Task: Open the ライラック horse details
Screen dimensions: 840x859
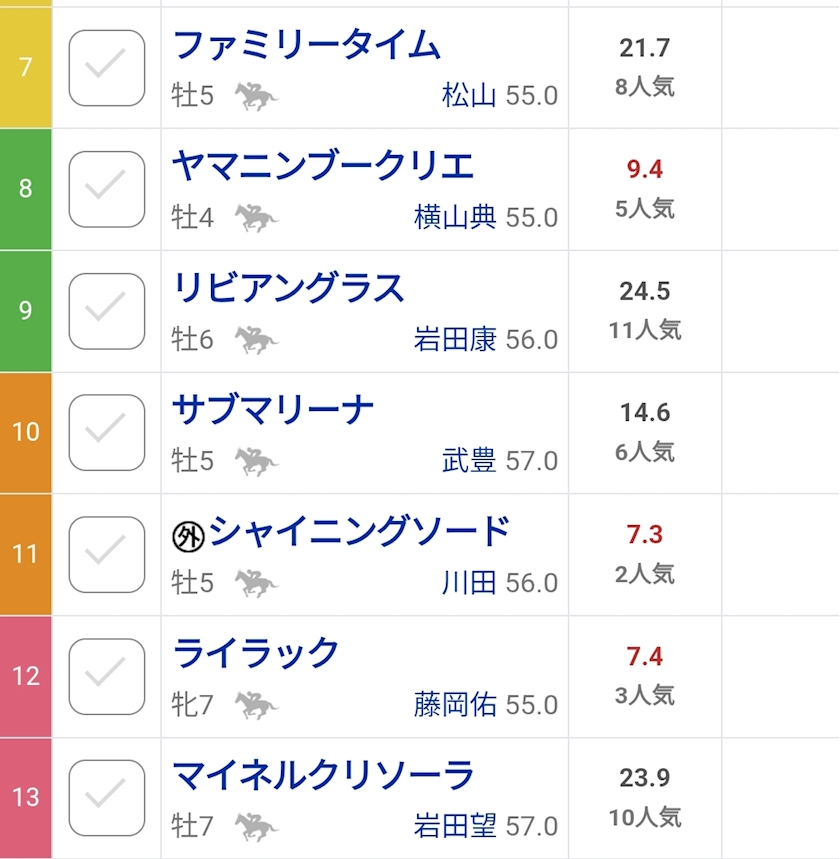Action: click(256, 653)
